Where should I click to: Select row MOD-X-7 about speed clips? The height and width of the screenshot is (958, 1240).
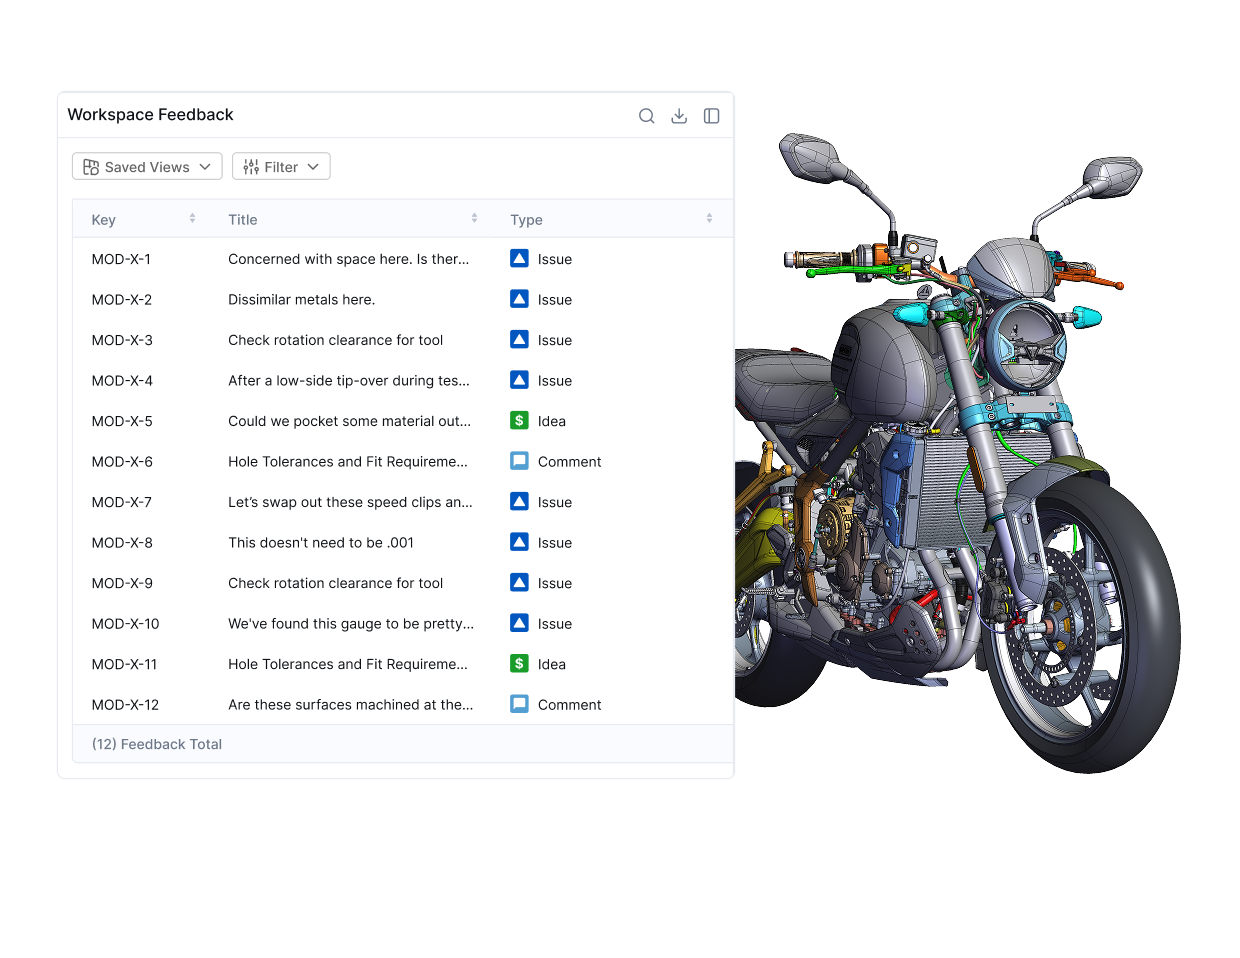348,502
